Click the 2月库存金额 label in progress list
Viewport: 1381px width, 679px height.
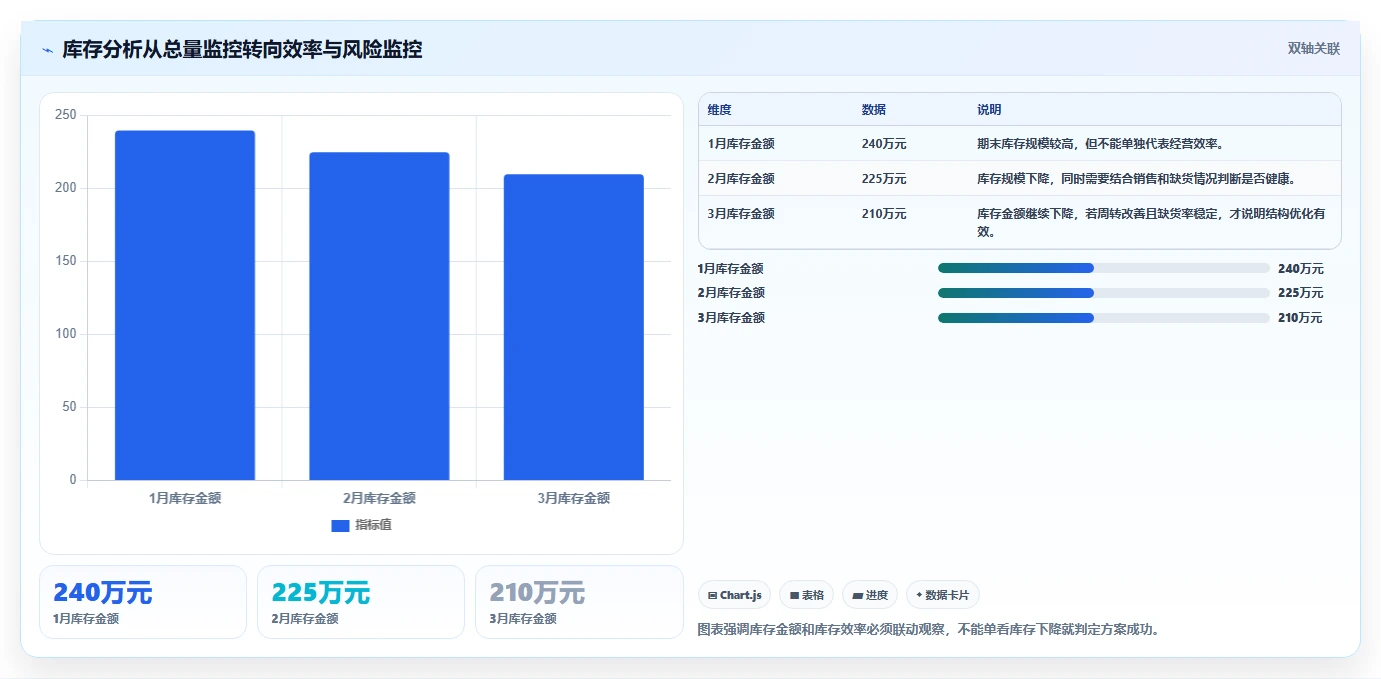click(730, 293)
